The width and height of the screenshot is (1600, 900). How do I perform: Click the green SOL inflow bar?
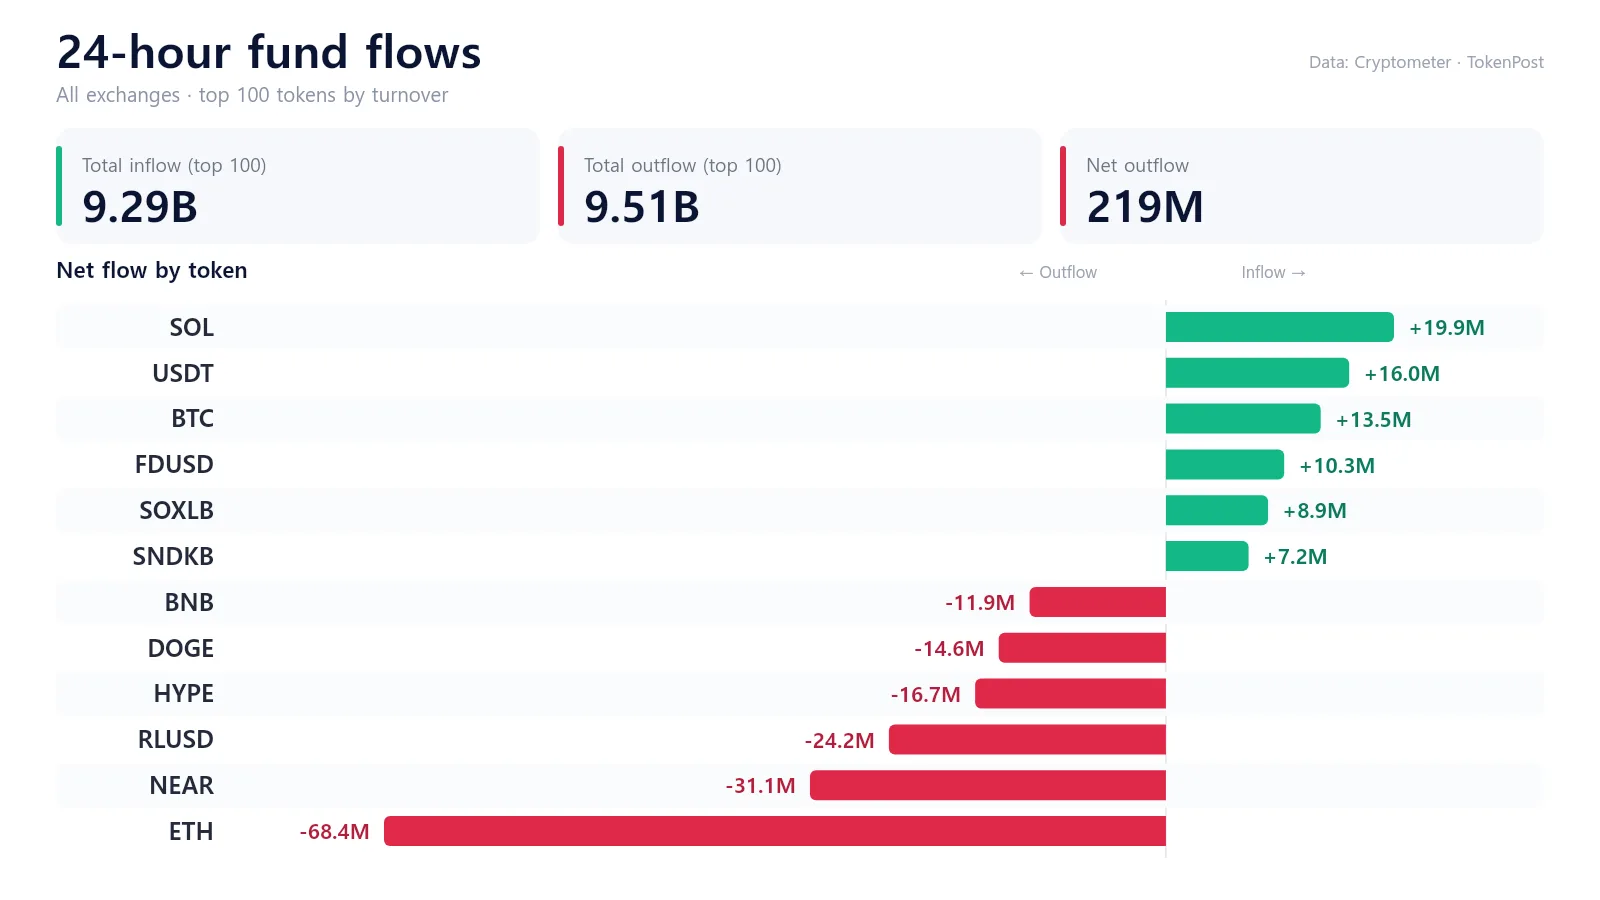point(1280,327)
